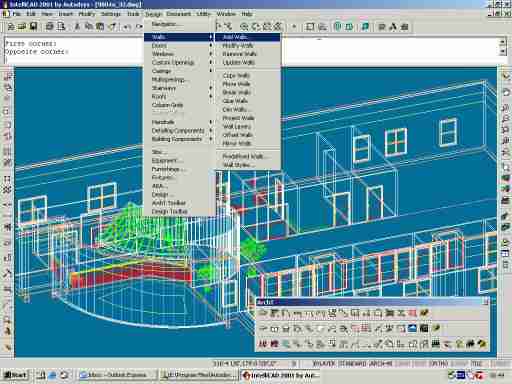Open the Document menu
This screenshot has width=512, height=384.
(x=179, y=14)
